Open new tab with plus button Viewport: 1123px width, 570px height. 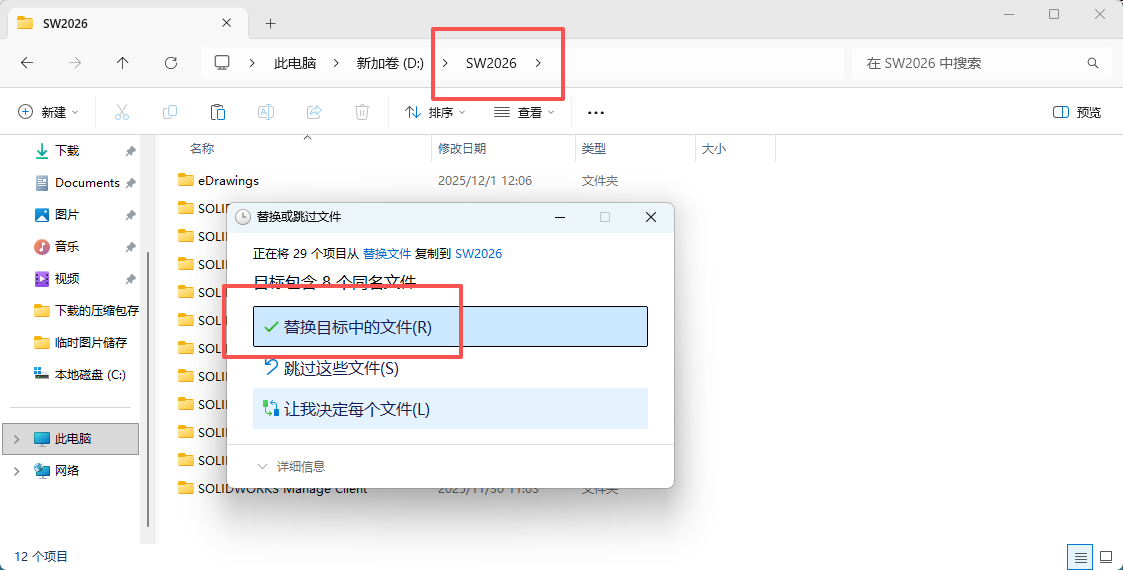(x=270, y=24)
